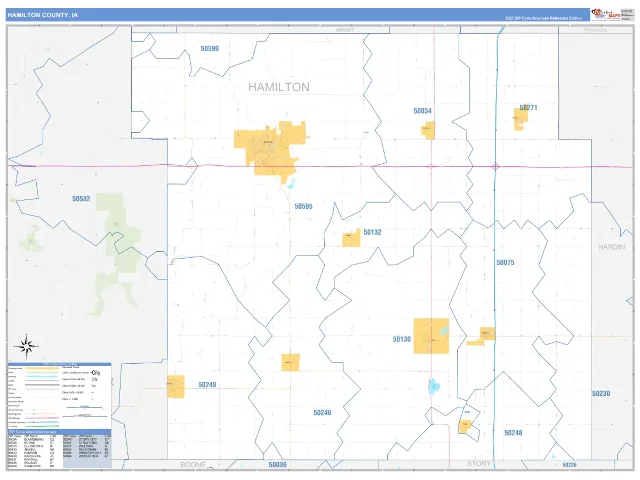Click ZIP code label 50230

(x=601, y=393)
